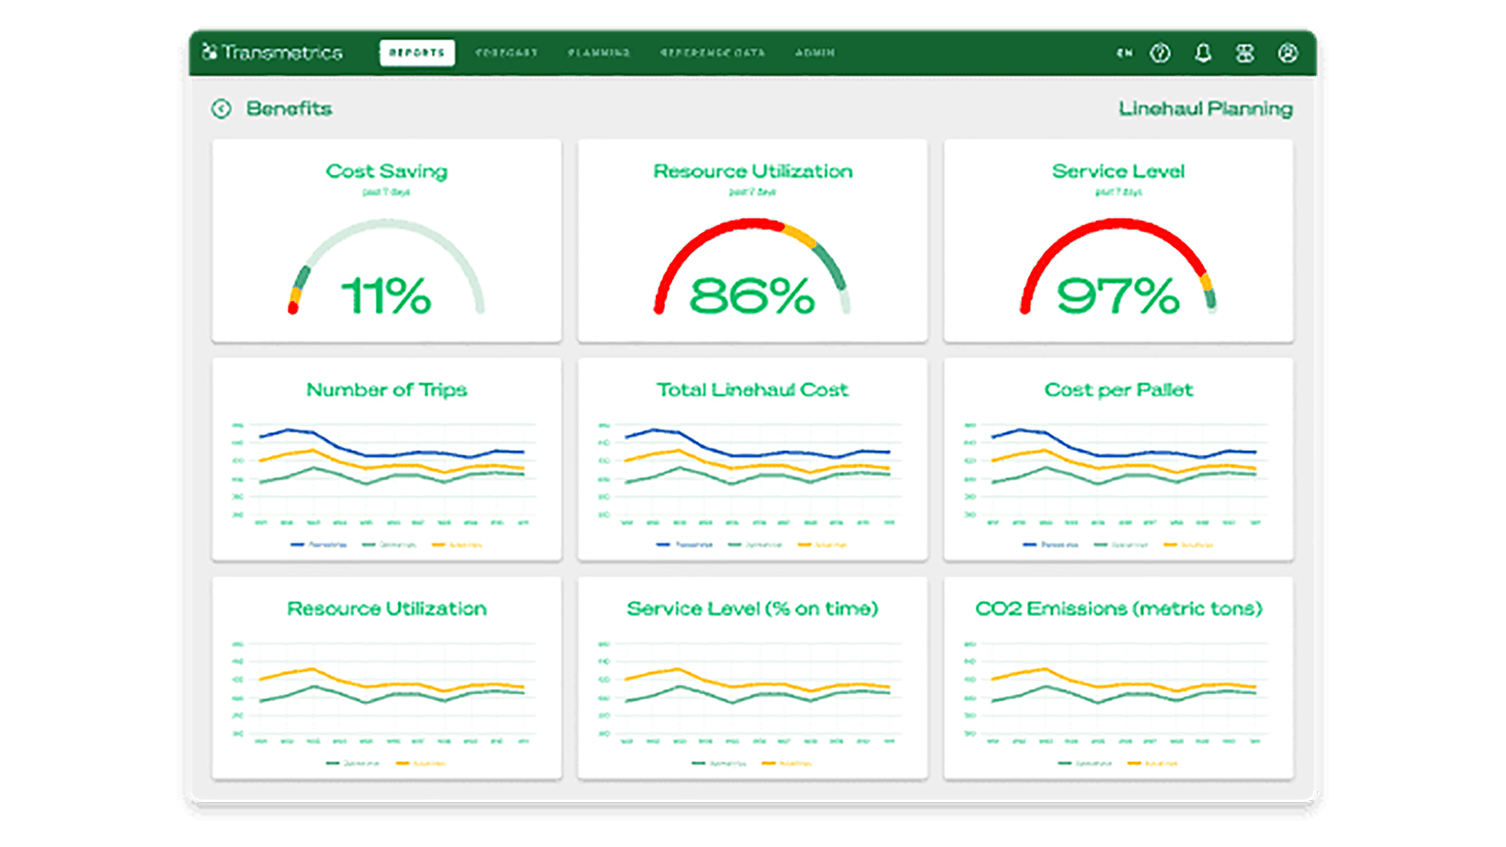Open the help icon in the header
Screen dimensions: 1506x847
(1161, 53)
